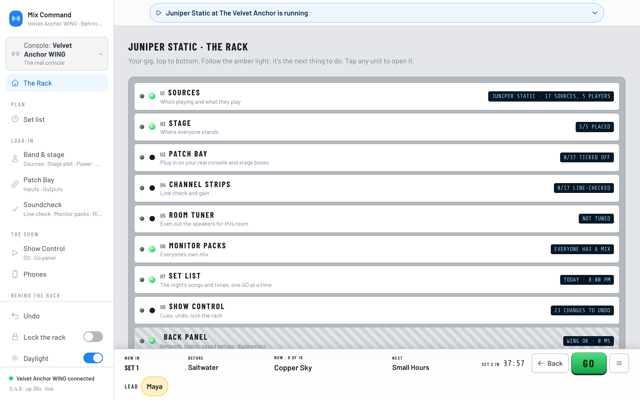
Task: Click the link icon next to Patch Bay
Action: tap(15, 184)
